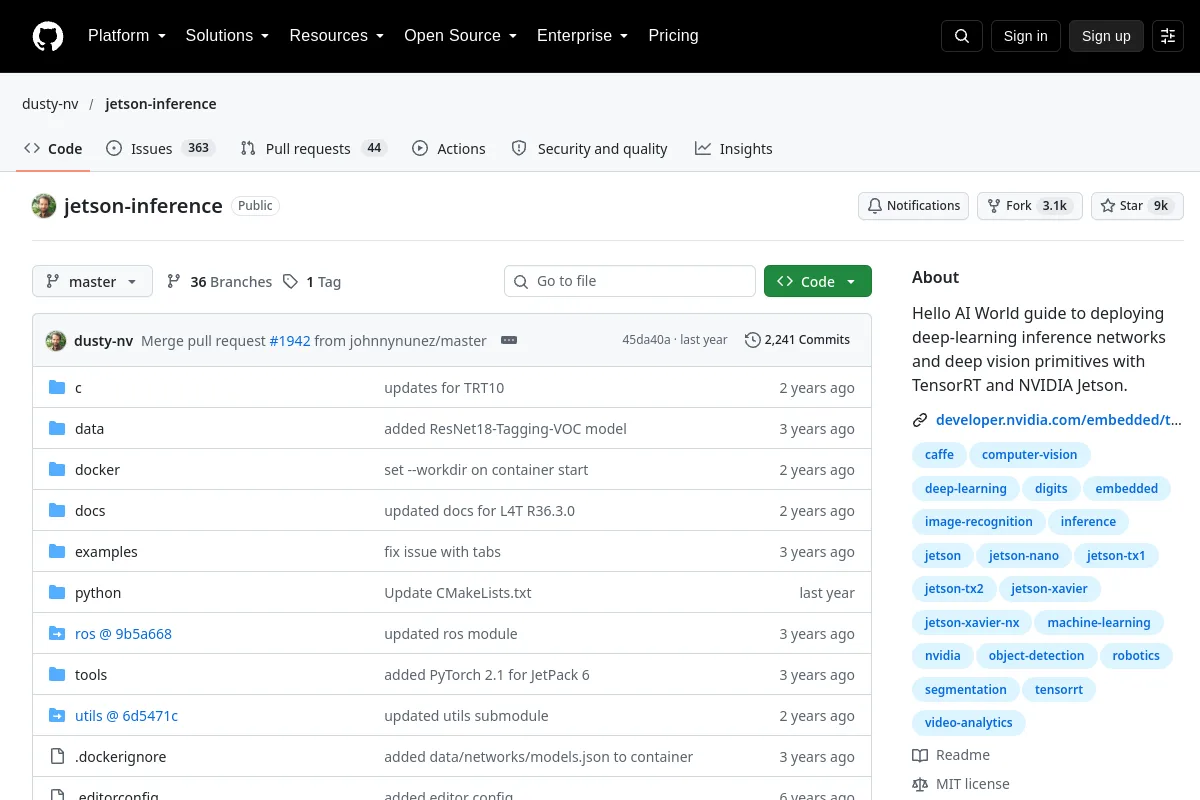
Task: Click the history clock icon beside 2,241 Commits
Action: point(753,340)
